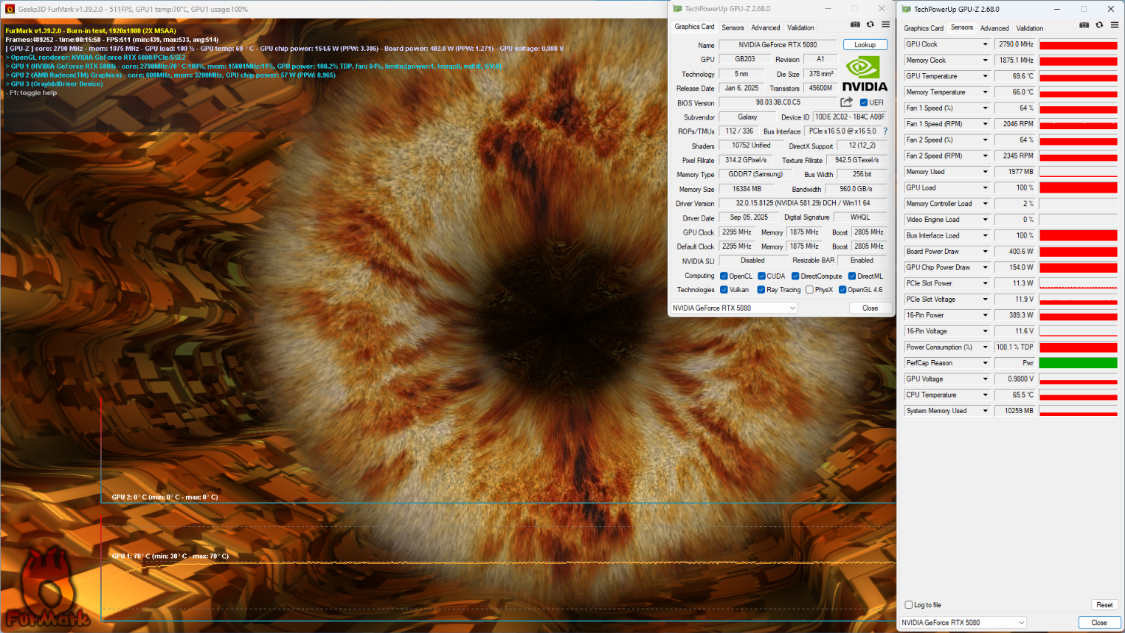Screen dimensions: 1125x633
Task: Click the BIOS export share icon
Action: 846,102
